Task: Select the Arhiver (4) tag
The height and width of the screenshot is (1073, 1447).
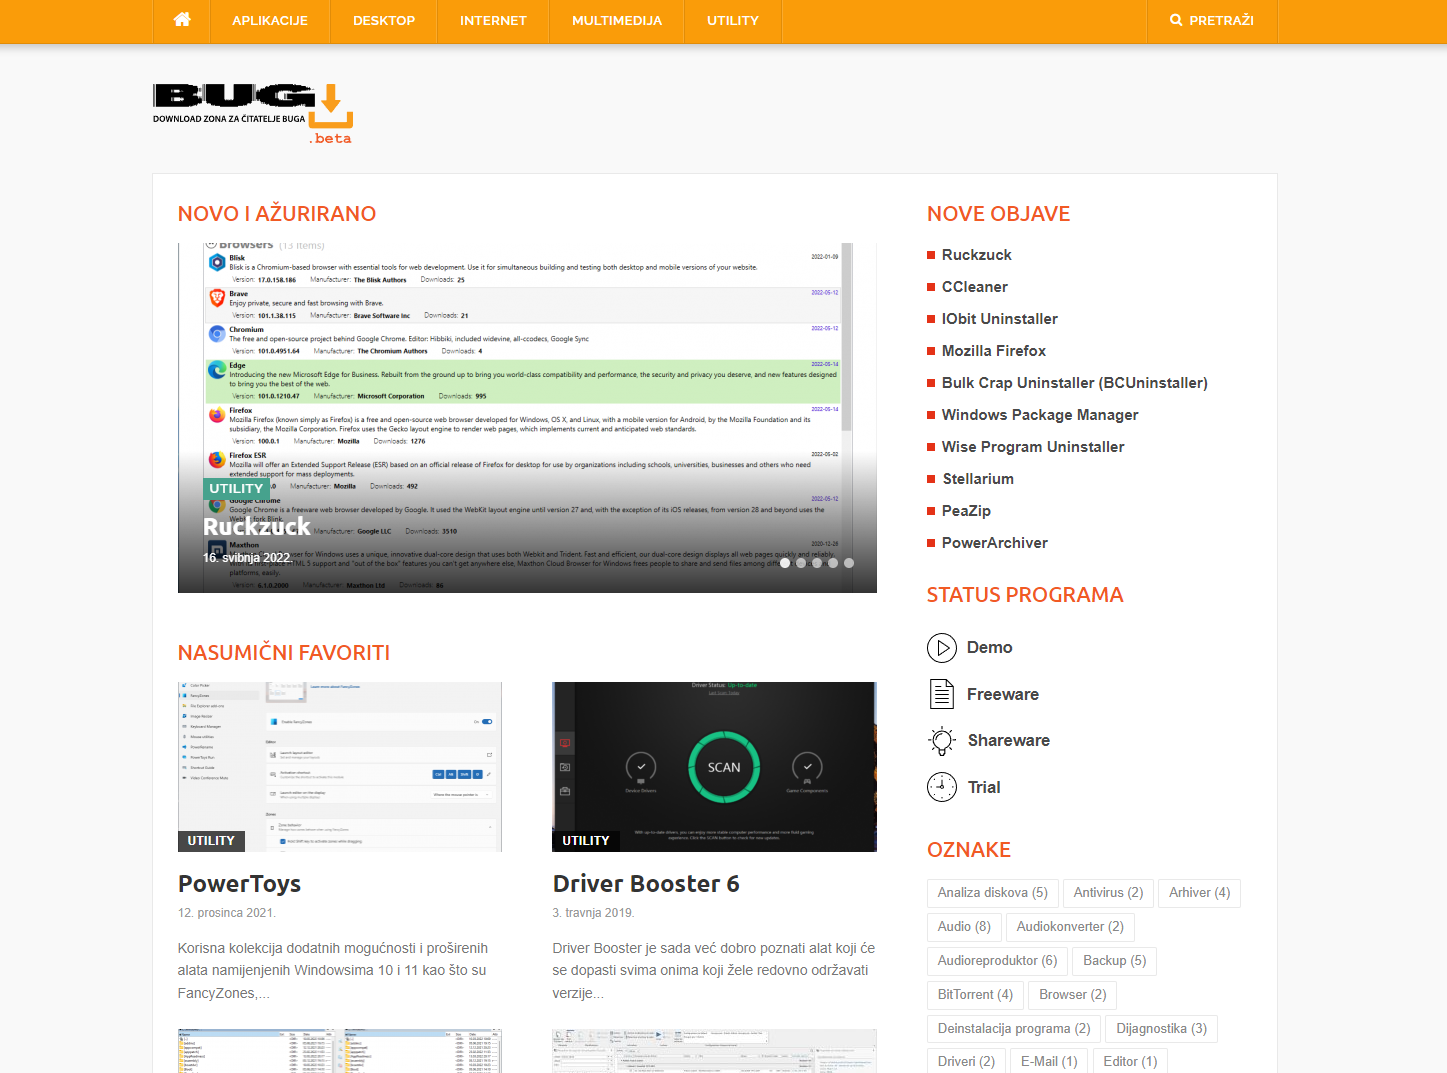Action: coord(1200,893)
